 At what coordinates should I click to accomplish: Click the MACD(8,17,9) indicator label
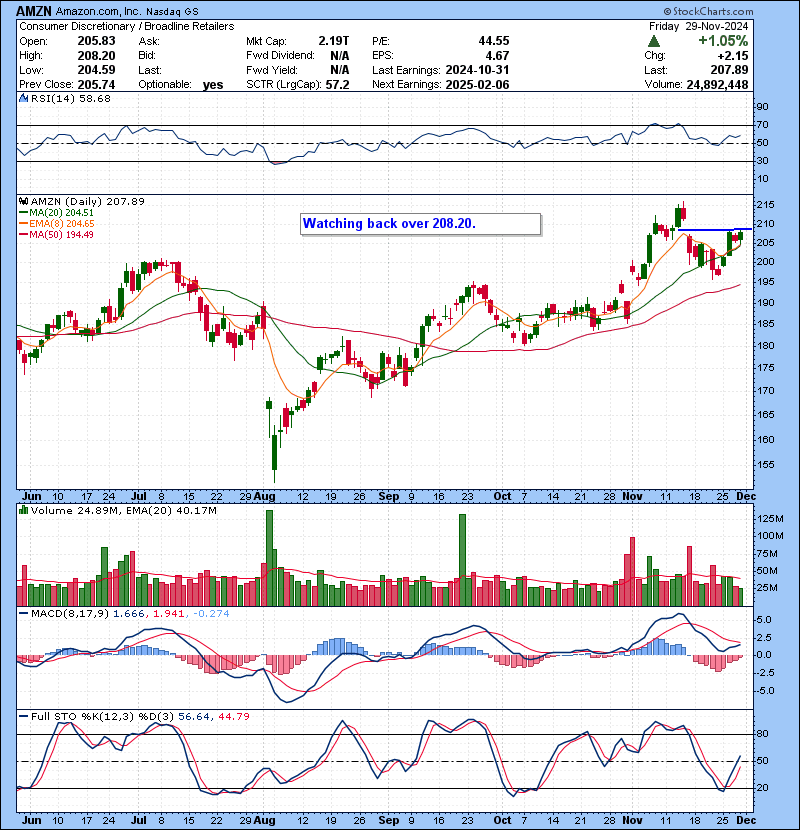click(x=70, y=614)
